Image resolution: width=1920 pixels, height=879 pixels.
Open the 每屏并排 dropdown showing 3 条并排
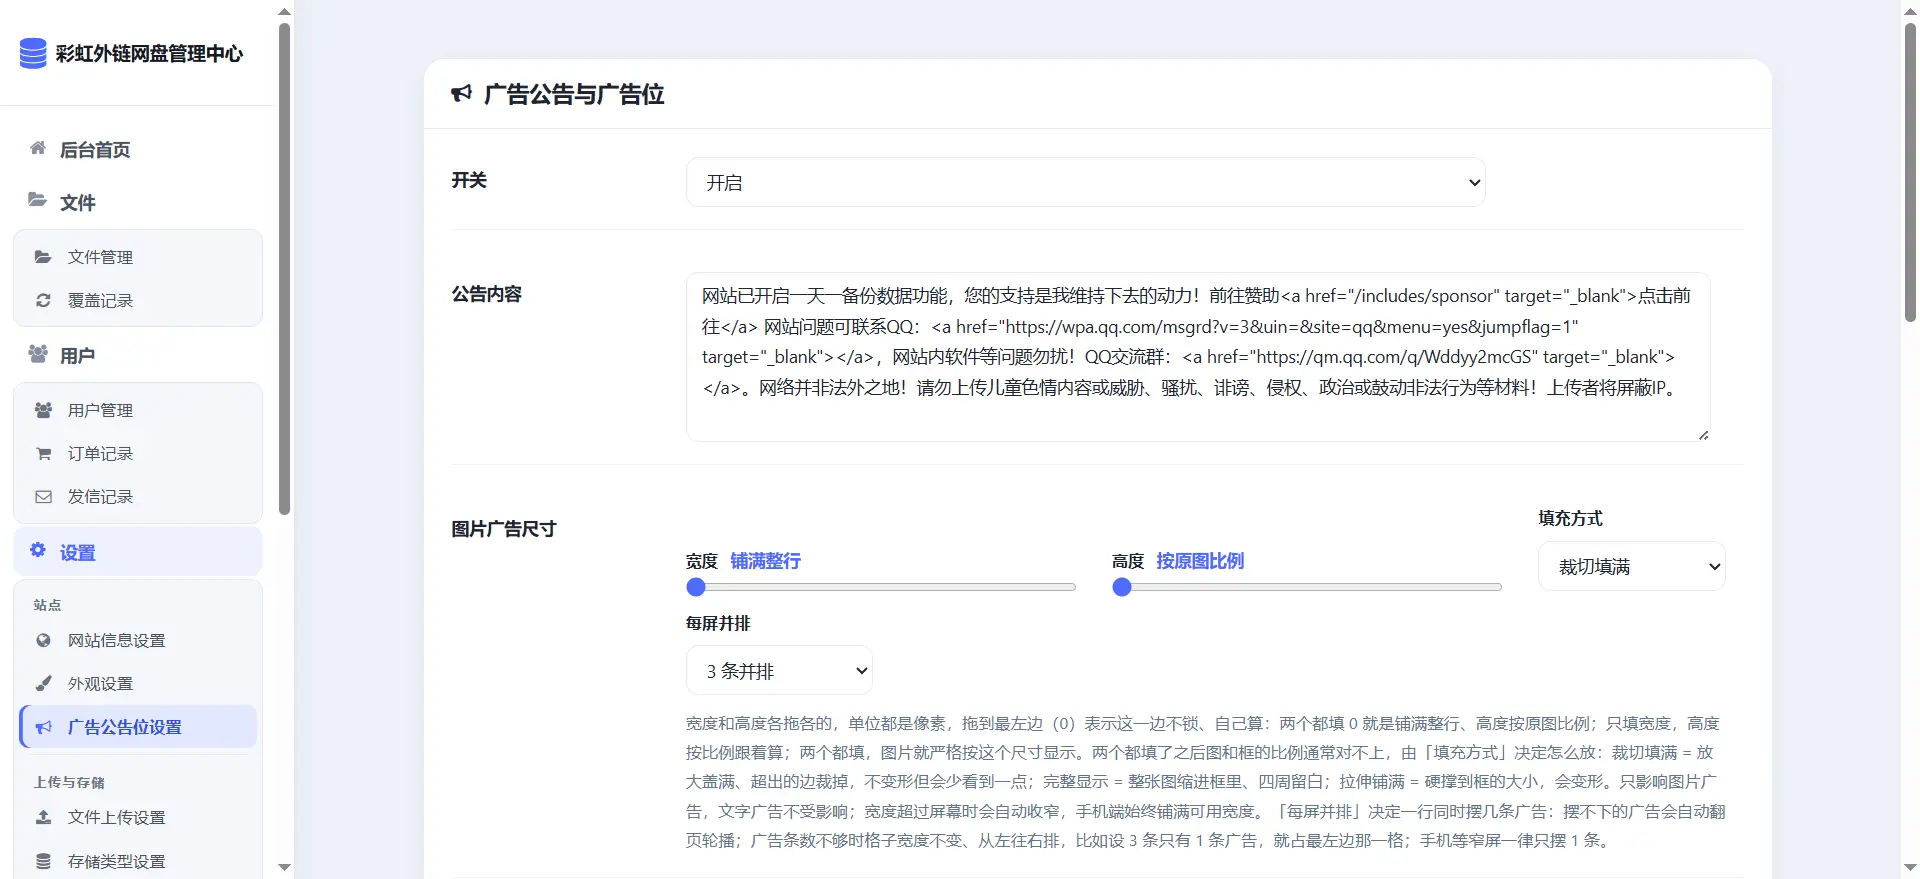click(779, 670)
